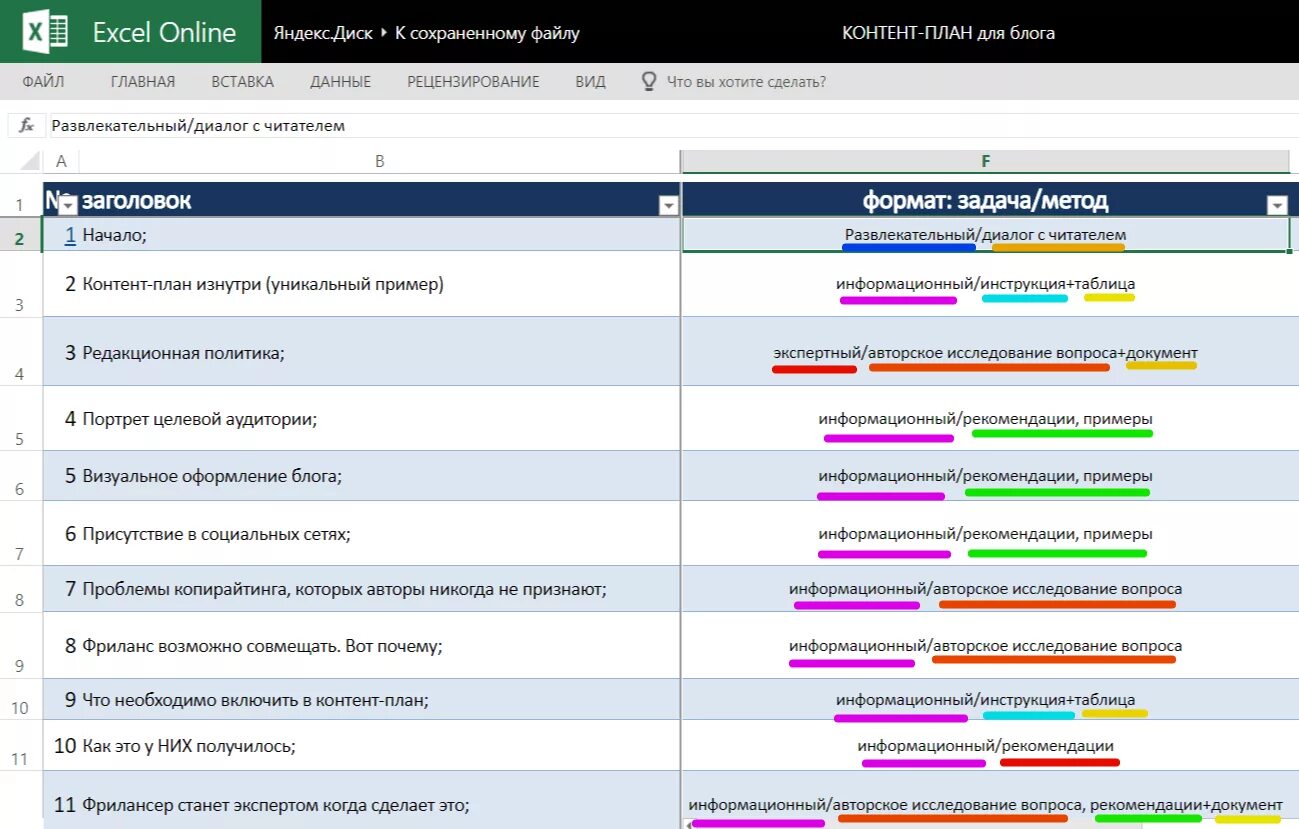Click the Excel Online logo icon
1299x829 pixels.
(x=45, y=31)
